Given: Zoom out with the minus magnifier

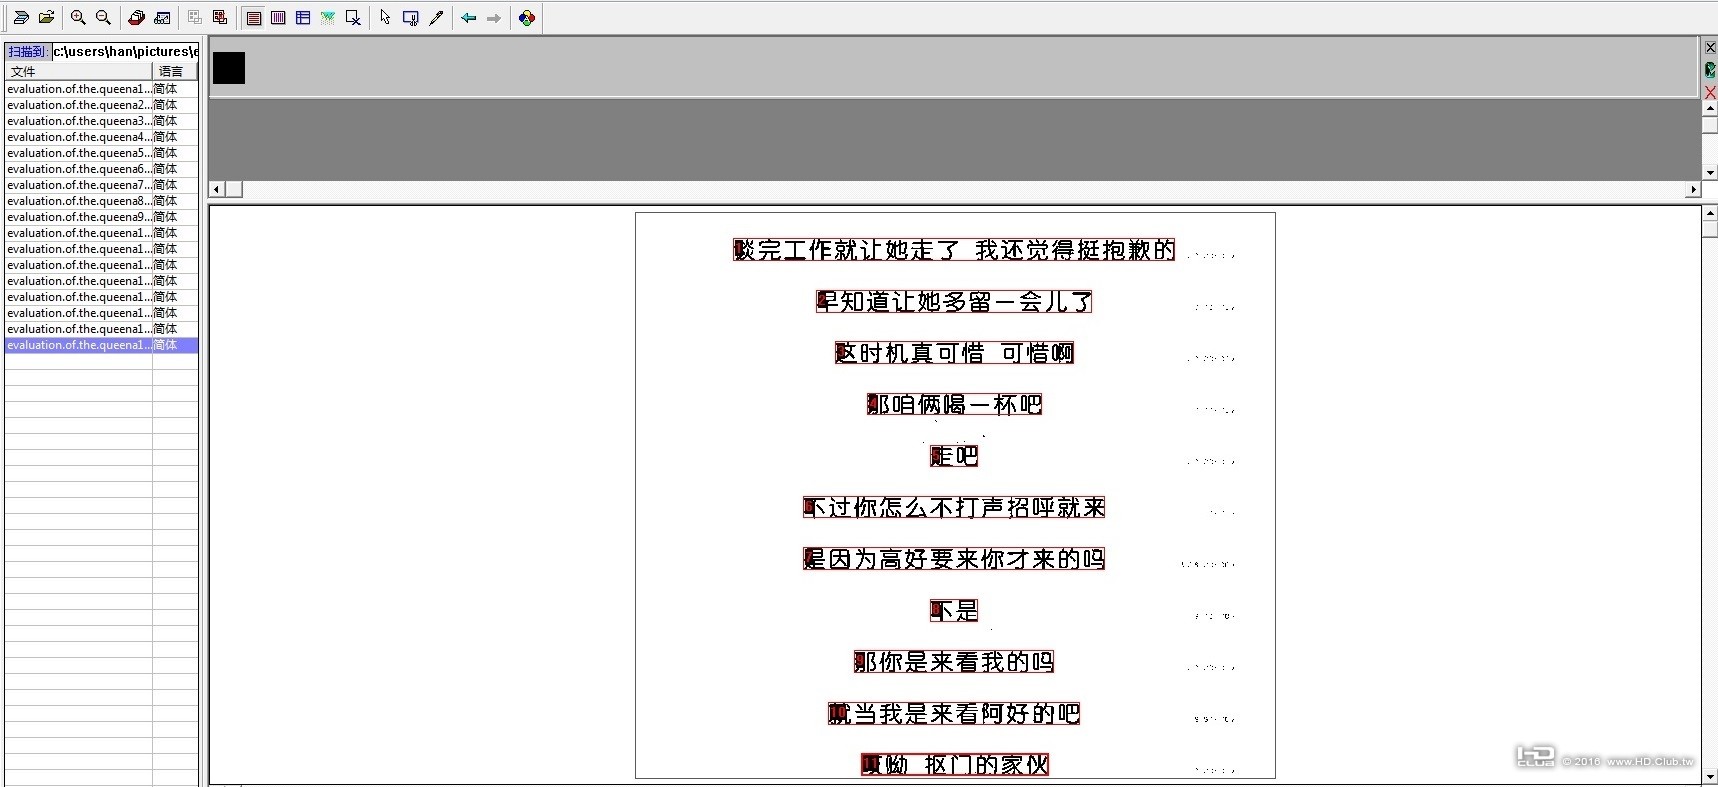Looking at the screenshot, I should [x=103, y=18].
